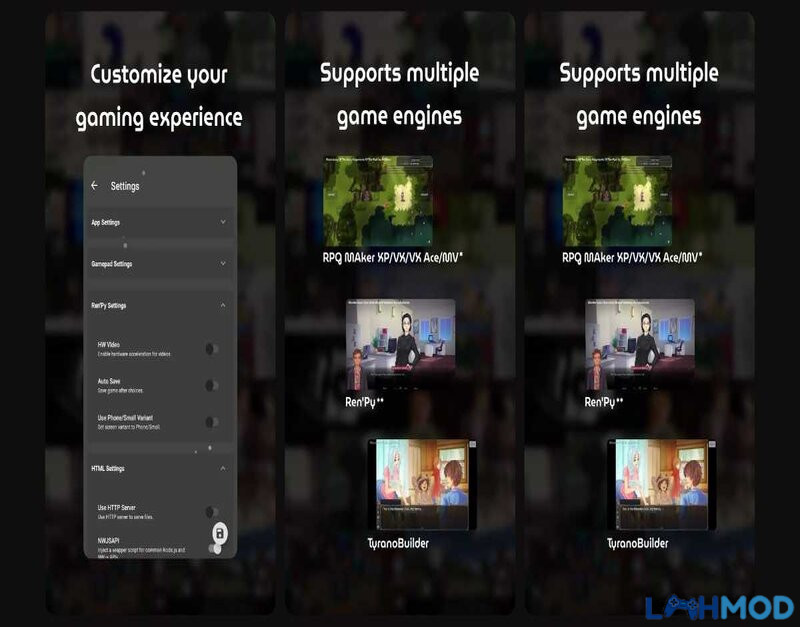Turn on the Auto Save switch

click(212, 386)
